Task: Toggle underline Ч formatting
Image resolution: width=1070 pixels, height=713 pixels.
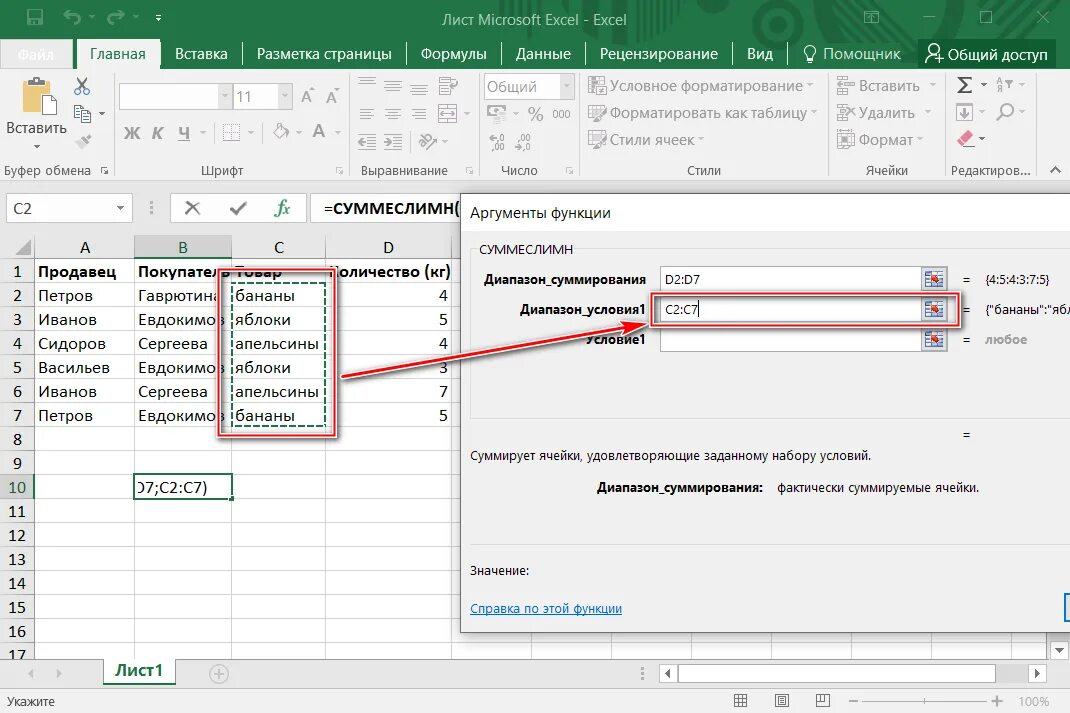Action: (184, 132)
